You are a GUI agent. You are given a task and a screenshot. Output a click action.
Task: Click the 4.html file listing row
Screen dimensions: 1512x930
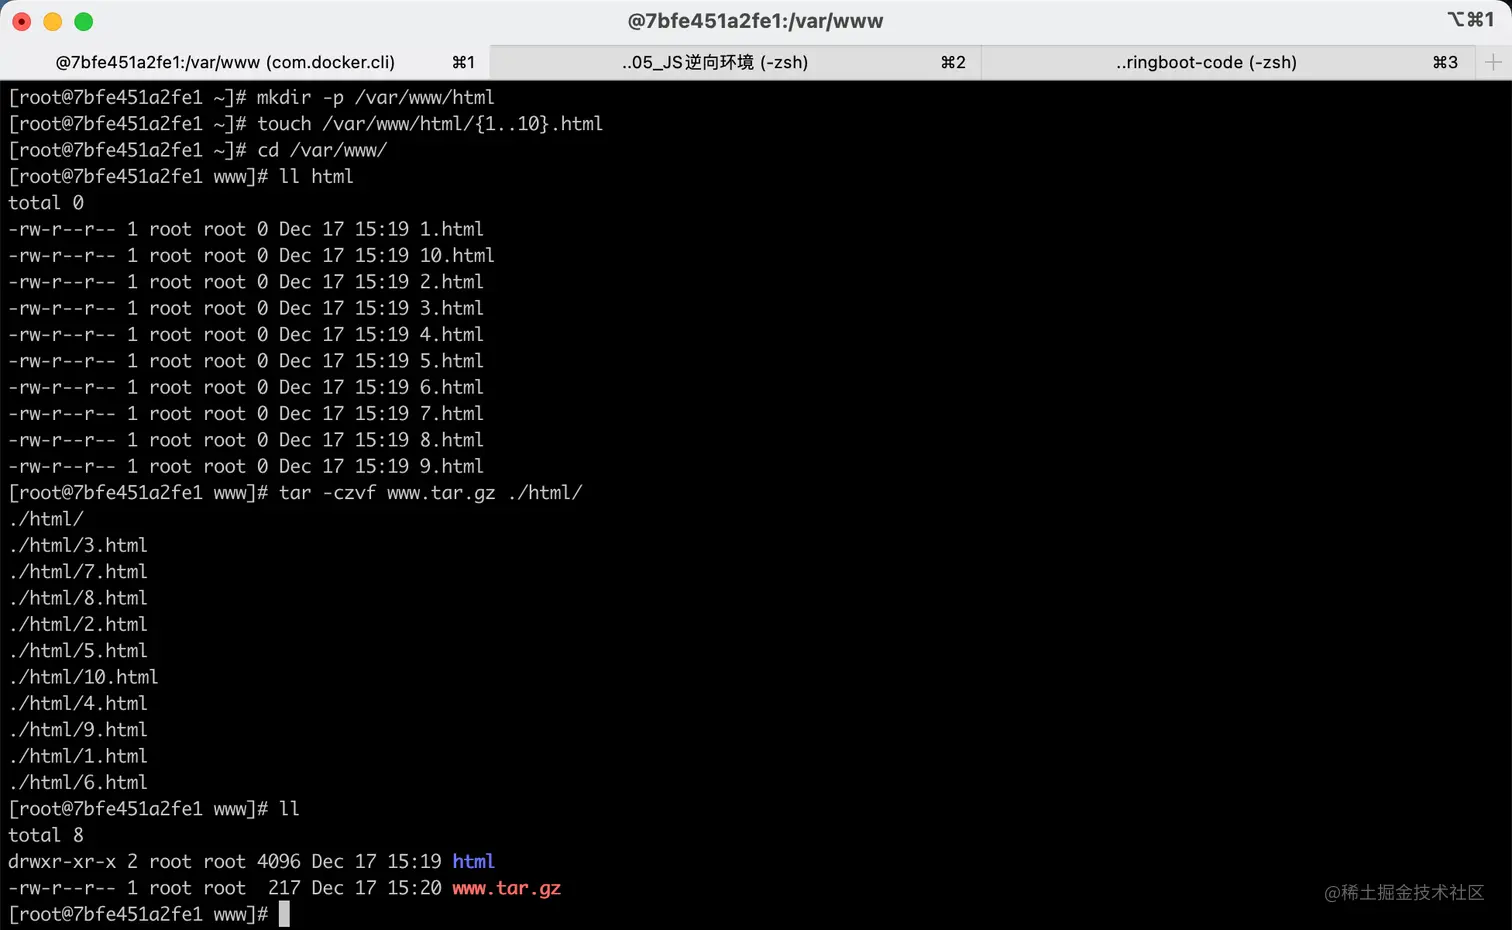(x=246, y=334)
